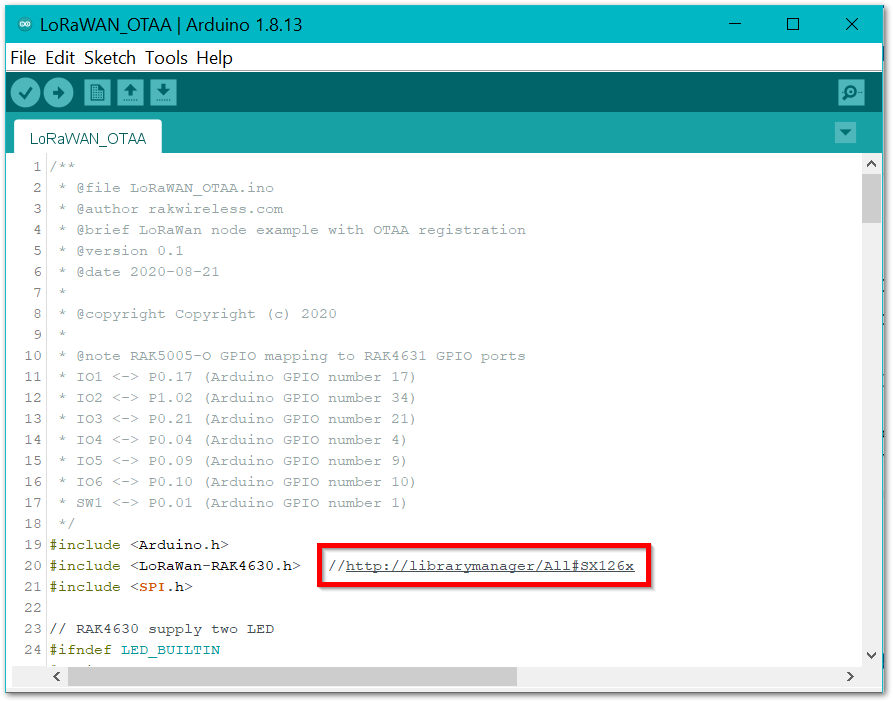Viewport: 893px width, 702px height.
Task: Expand the tab options dropdown arrow
Action: (x=846, y=132)
